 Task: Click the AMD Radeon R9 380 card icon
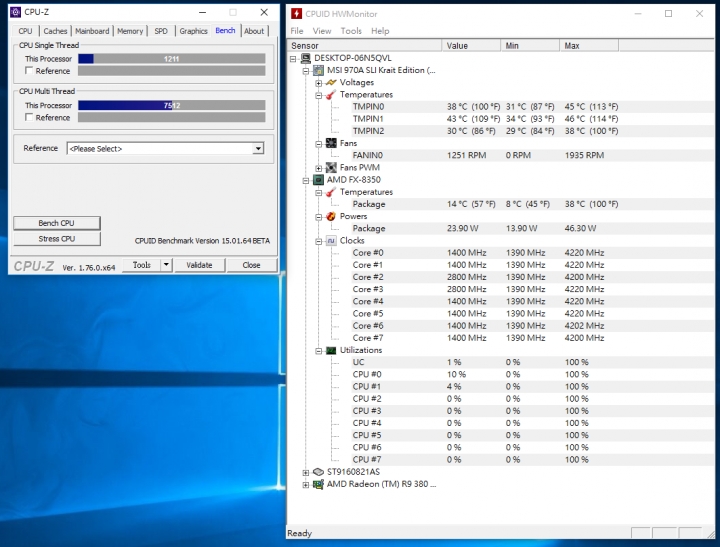(318, 484)
